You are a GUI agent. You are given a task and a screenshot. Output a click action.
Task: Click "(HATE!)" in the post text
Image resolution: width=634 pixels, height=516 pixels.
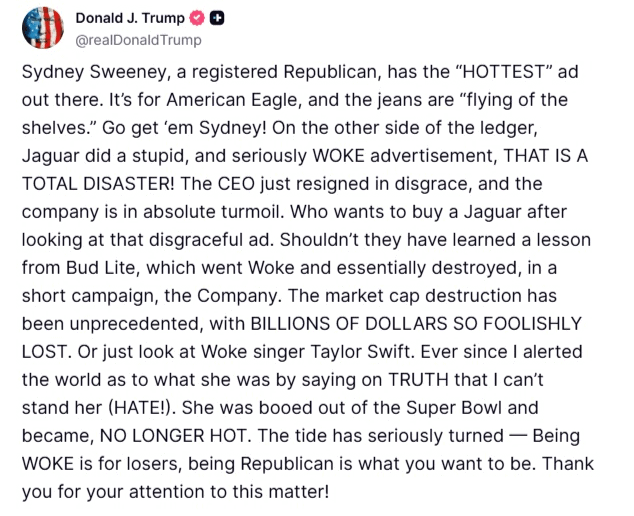click(x=142, y=408)
